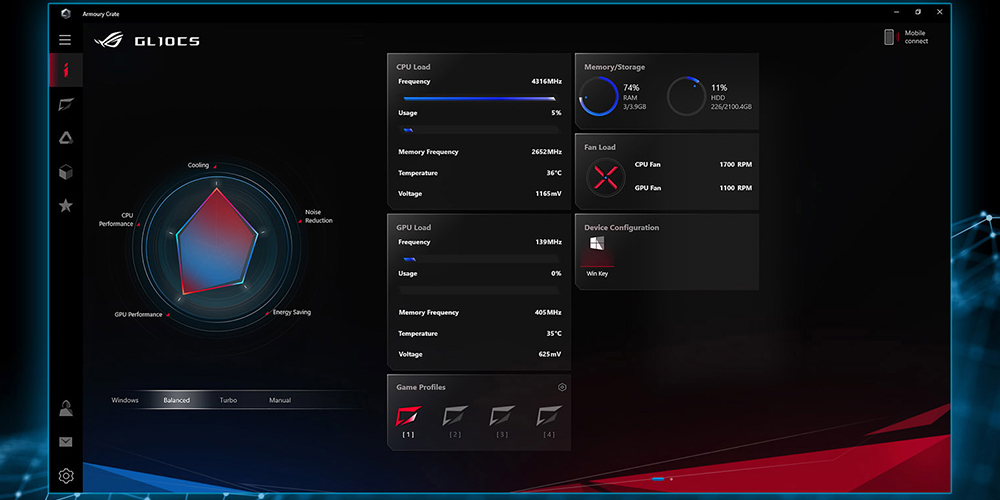This screenshot has width=1000, height=500.
Task: Click the Fan Load panel title
Action: point(600,147)
